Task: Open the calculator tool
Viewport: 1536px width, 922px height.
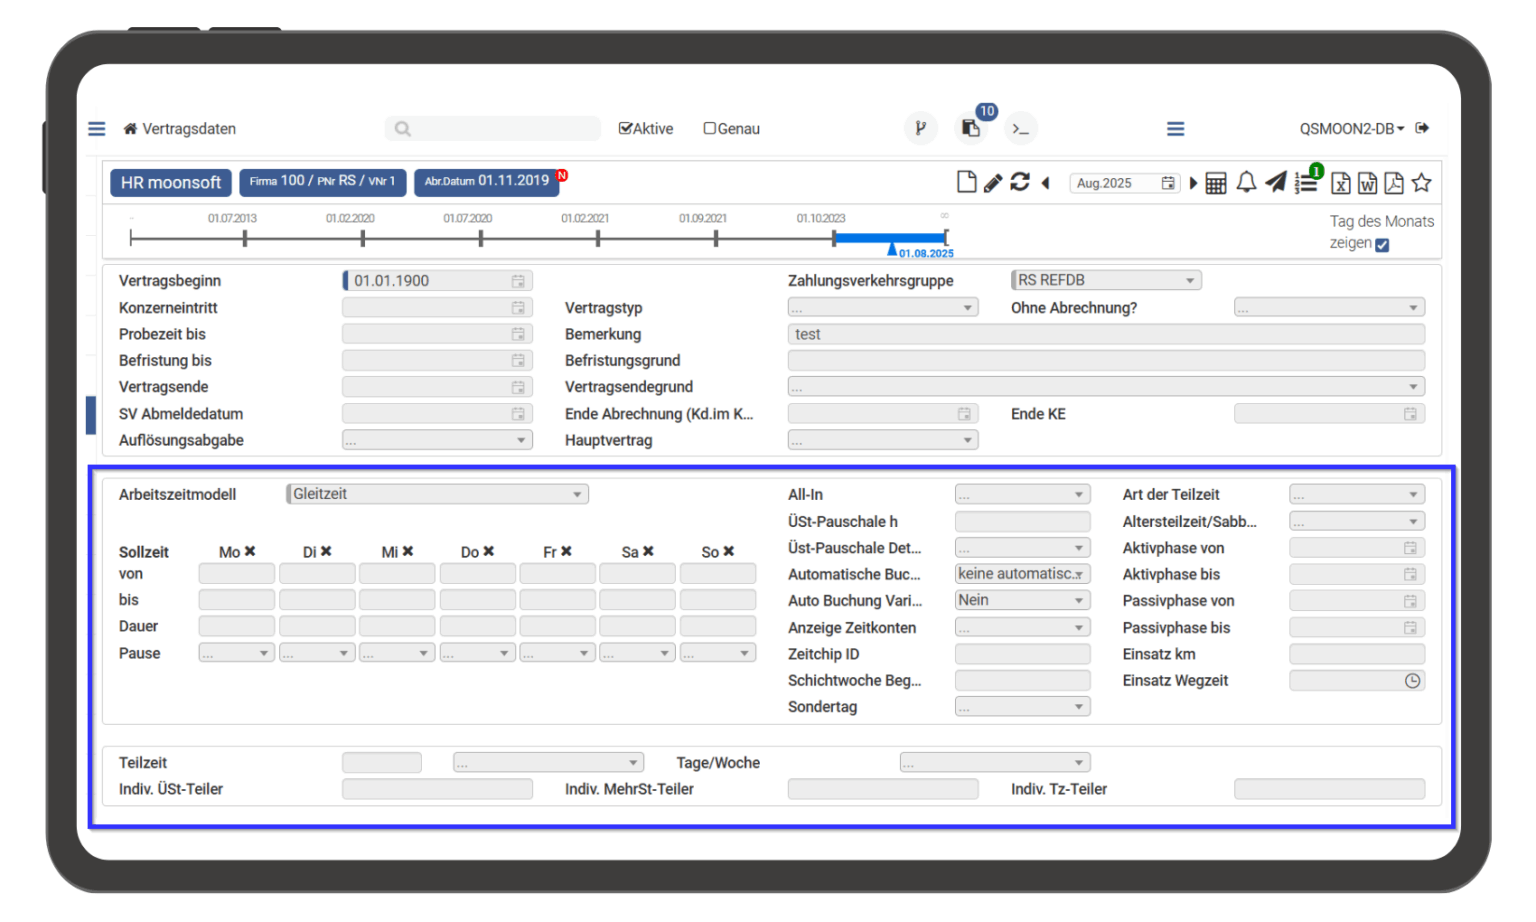Action: pos(1215,183)
